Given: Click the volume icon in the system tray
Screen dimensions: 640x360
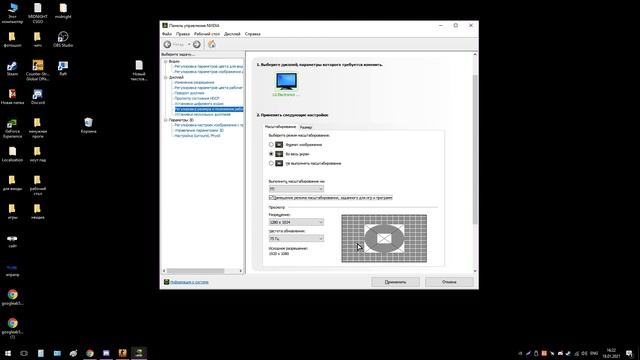Looking at the screenshot, I should point(584,353).
